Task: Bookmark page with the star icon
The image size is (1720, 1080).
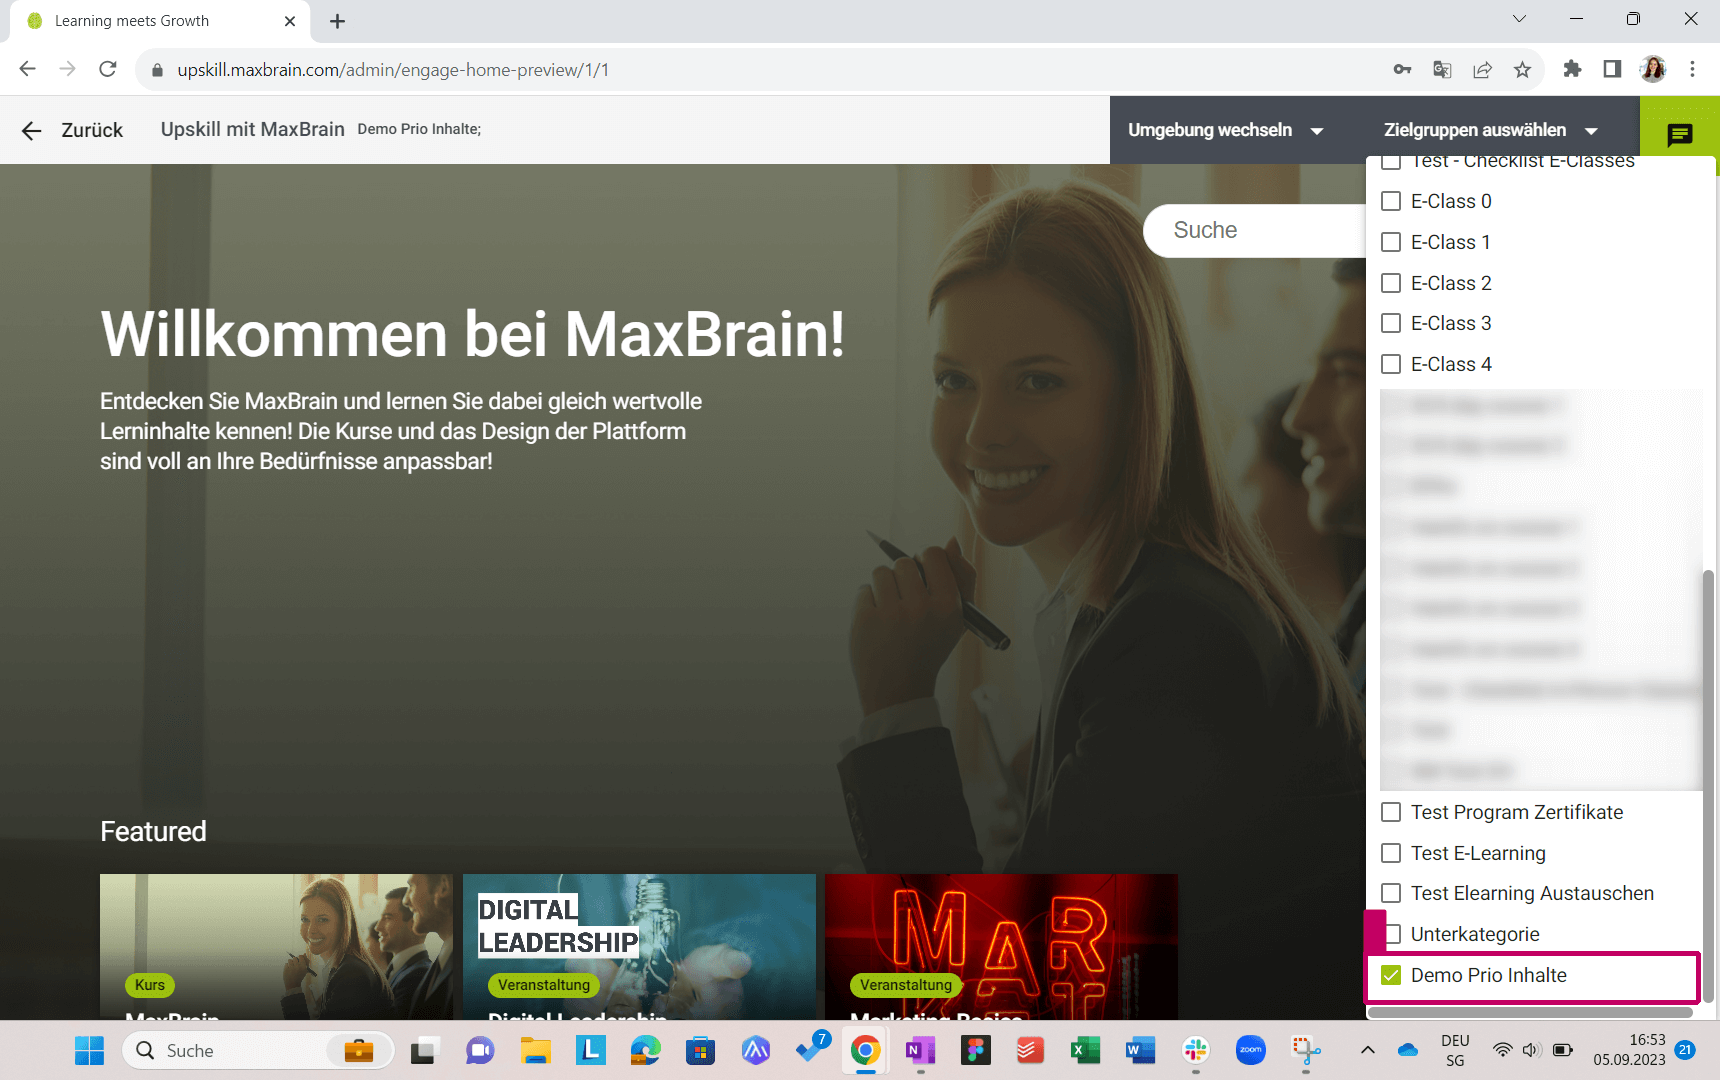Action: [1522, 69]
